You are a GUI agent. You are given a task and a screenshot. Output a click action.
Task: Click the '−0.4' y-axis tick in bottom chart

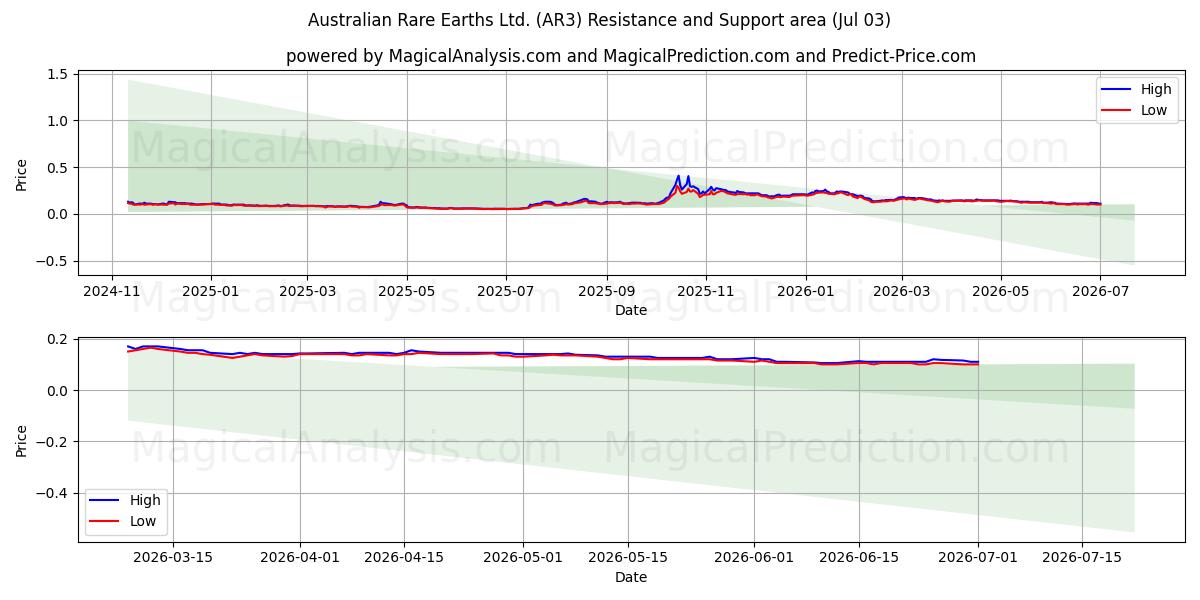click(x=51, y=493)
